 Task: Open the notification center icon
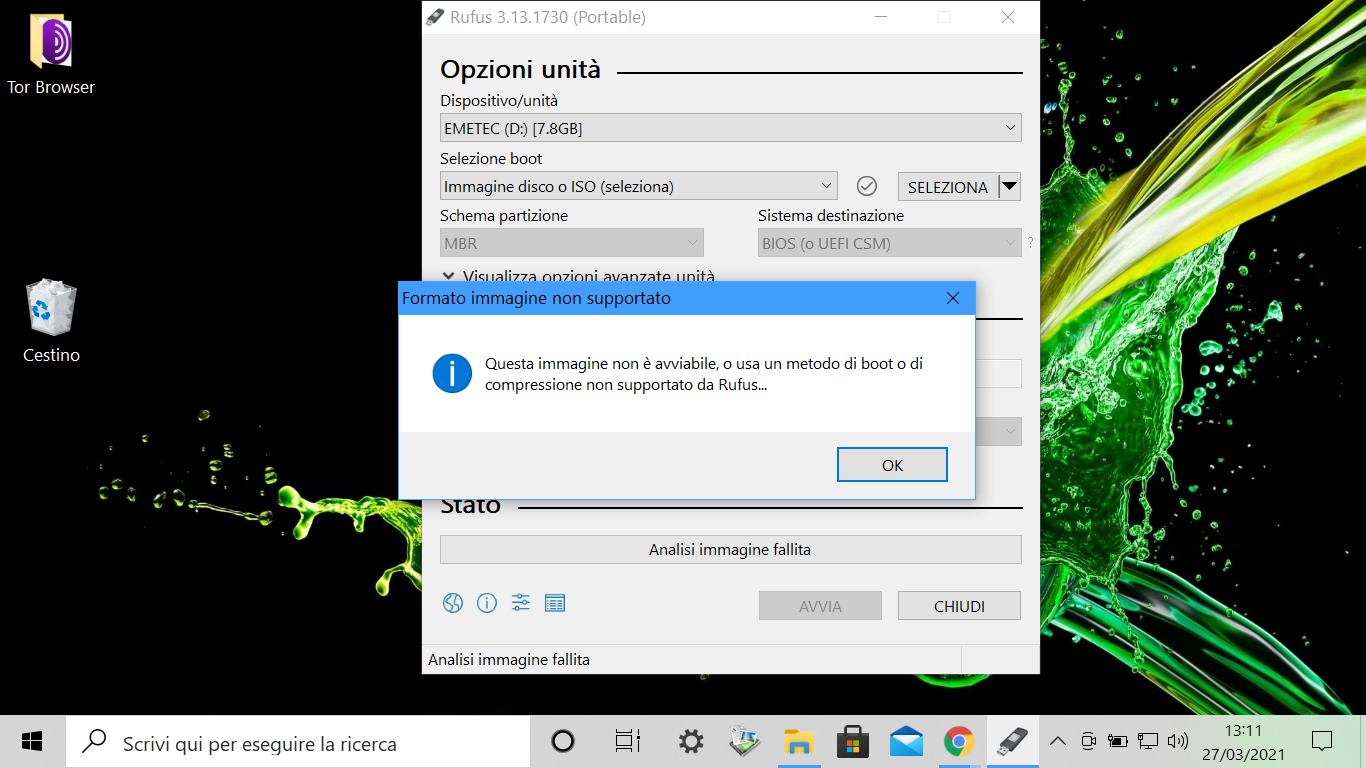(x=1321, y=742)
